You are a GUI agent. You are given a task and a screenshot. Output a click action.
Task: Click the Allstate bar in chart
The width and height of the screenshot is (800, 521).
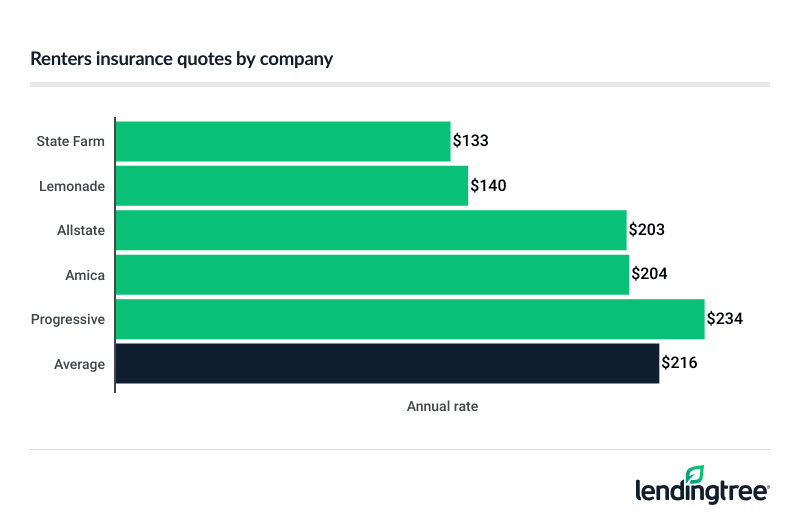click(371, 230)
